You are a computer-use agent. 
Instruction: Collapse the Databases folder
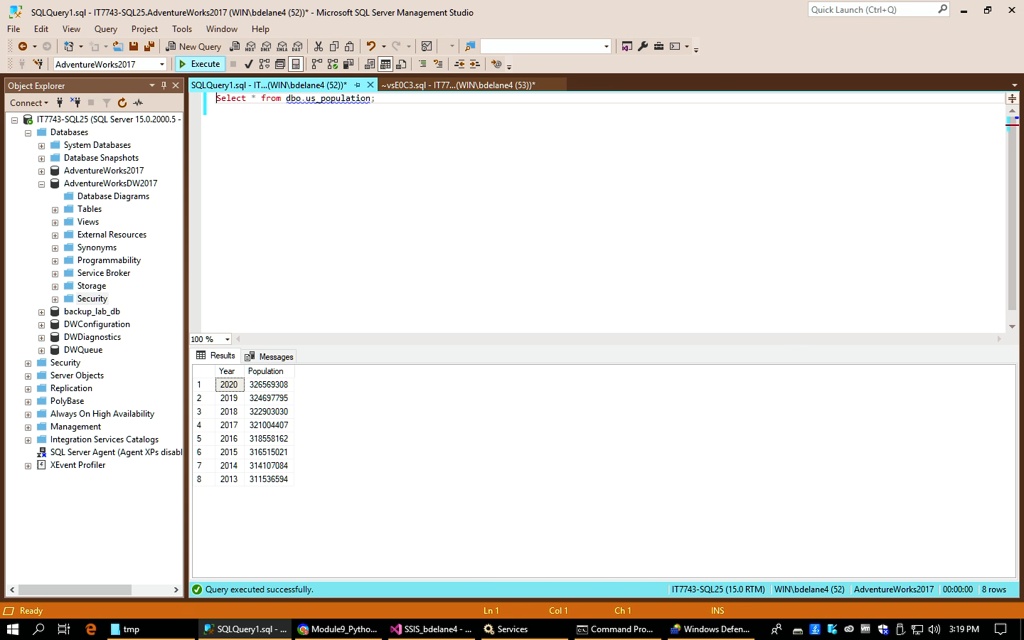[x=28, y=133]
